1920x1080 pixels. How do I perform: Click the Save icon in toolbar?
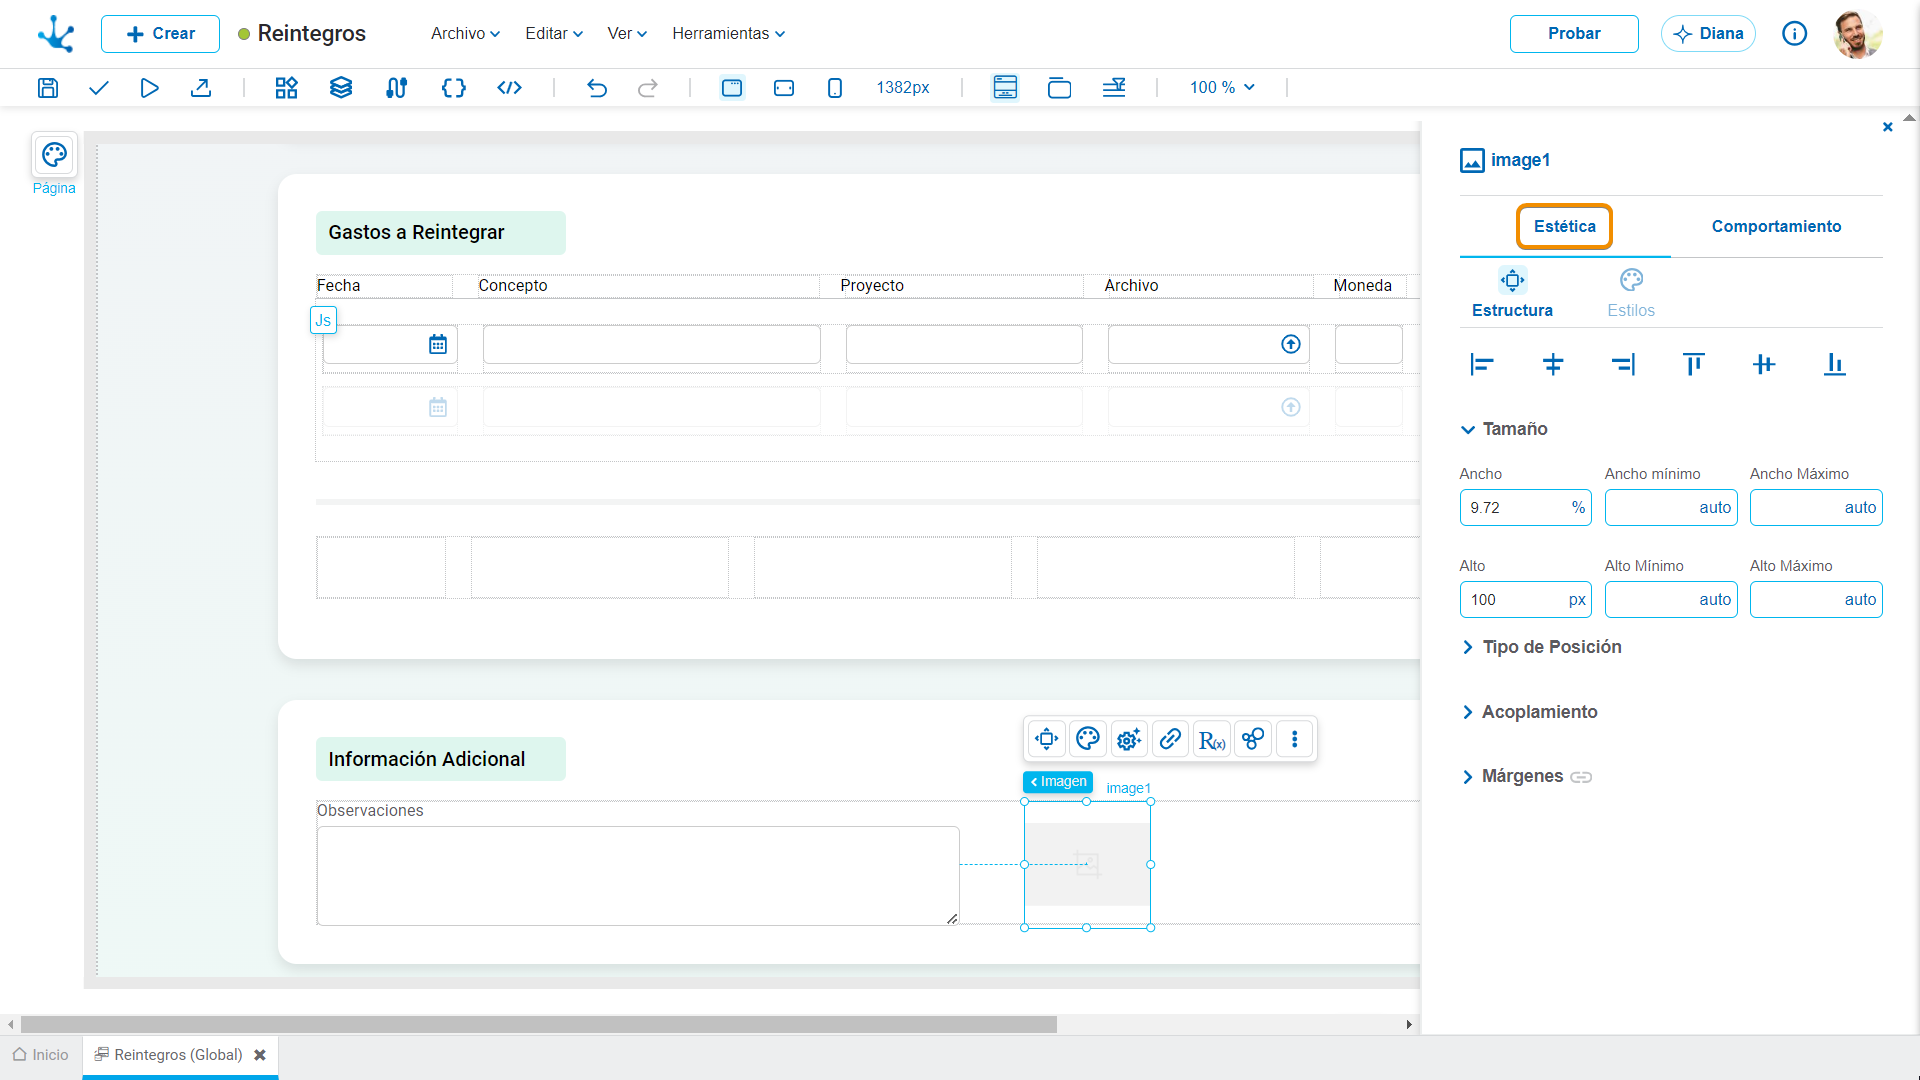click(x=47, y=88)
